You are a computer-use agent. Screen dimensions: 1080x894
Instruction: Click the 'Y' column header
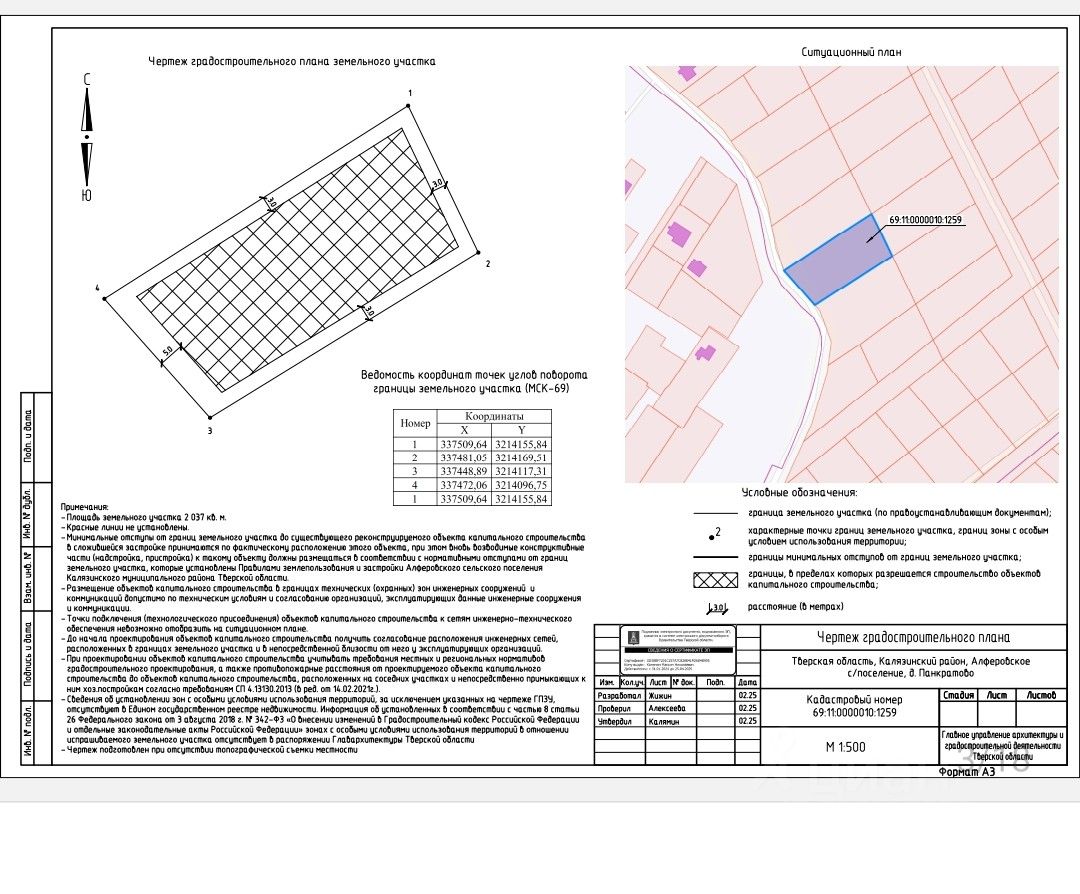click(521, 430)
